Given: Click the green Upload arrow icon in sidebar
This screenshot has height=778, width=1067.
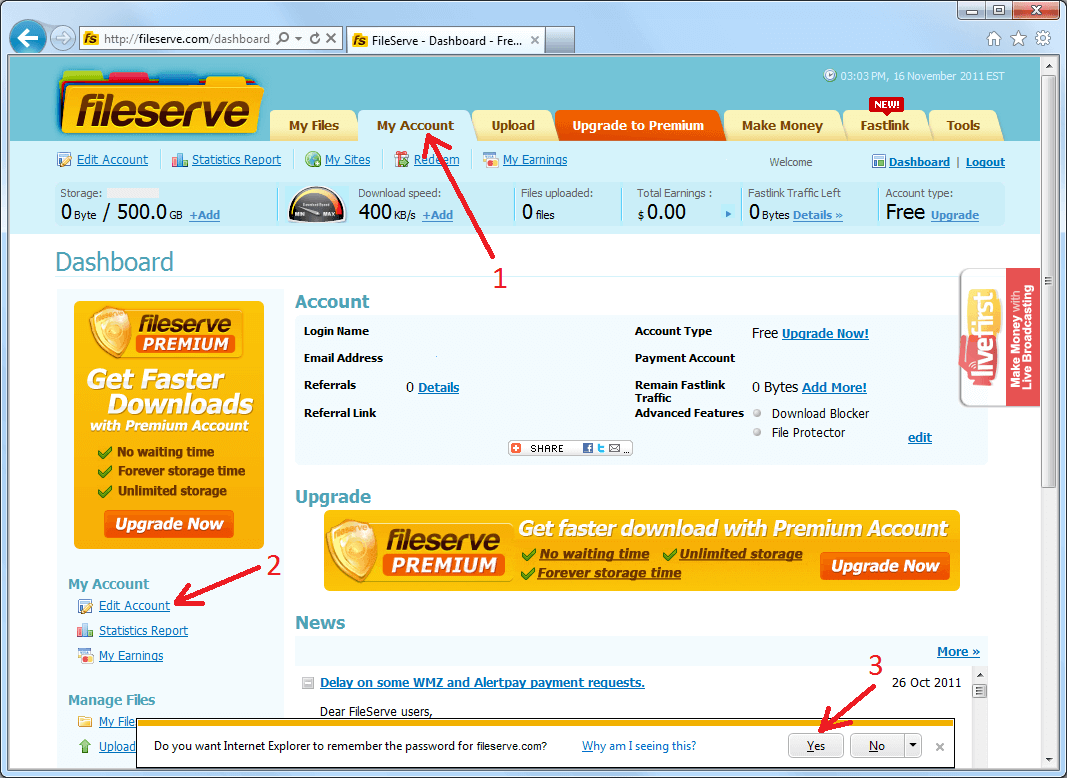Looking at the screenshot, I should (85, 746).
